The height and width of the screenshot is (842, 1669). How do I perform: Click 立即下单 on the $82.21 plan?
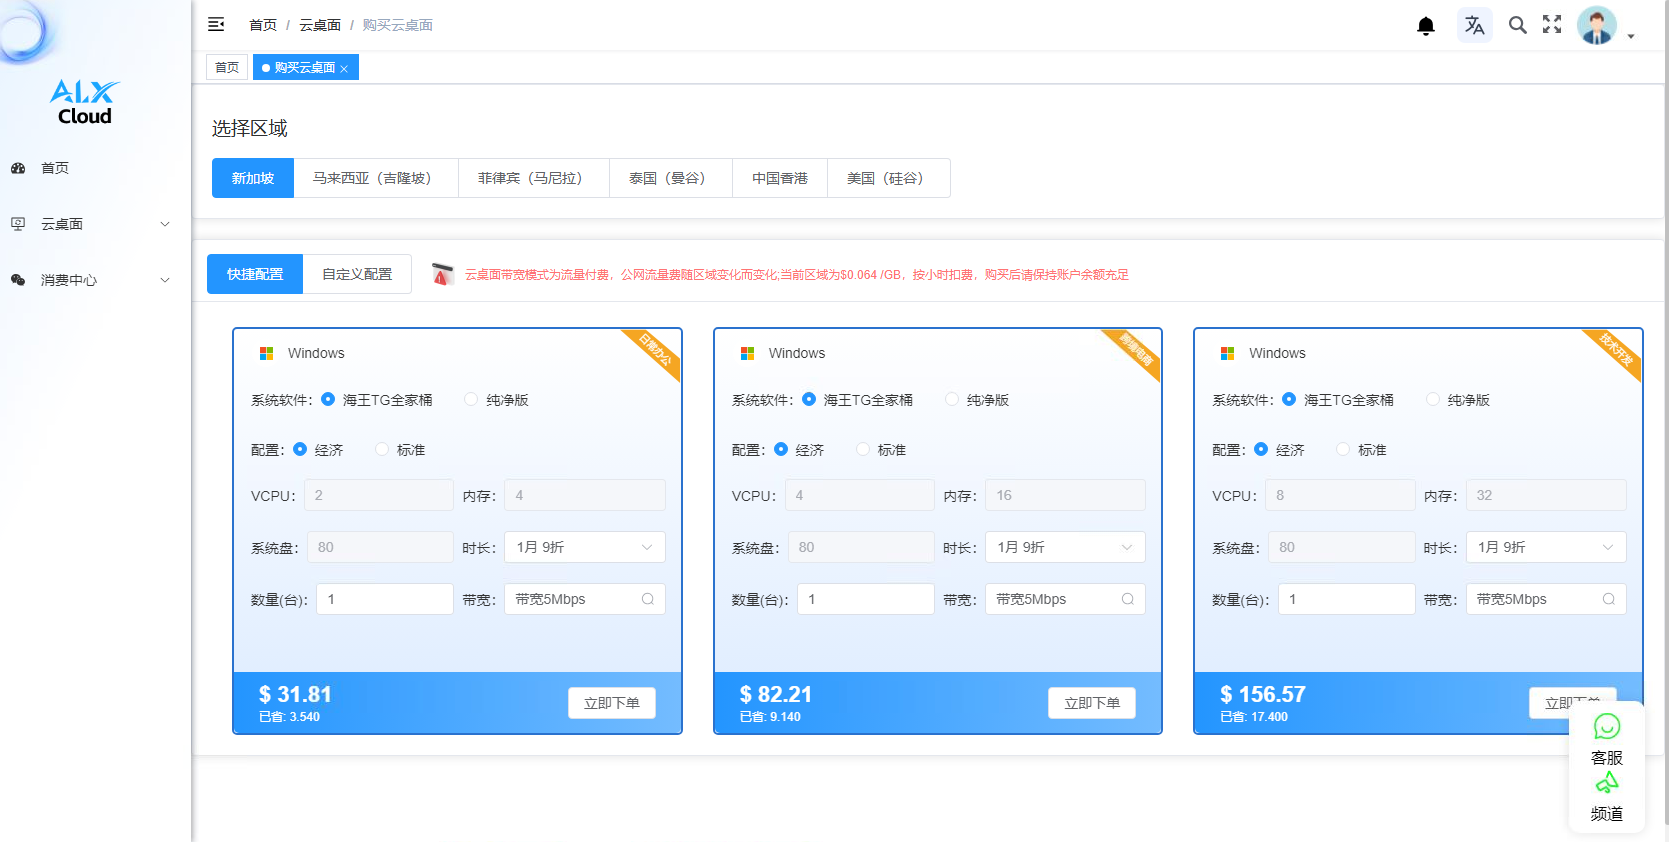pos(1092,703)
